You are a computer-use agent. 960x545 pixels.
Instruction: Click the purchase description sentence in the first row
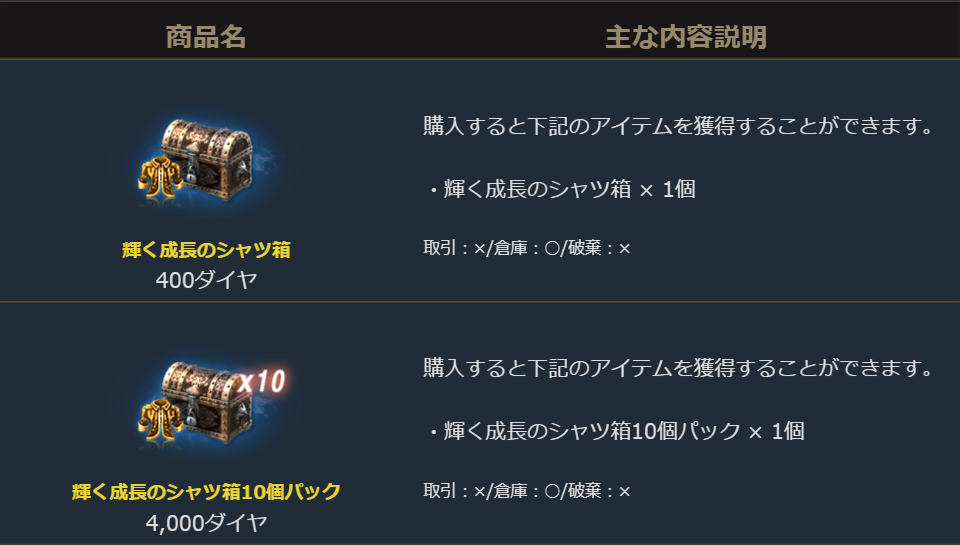tap(678, 127)
